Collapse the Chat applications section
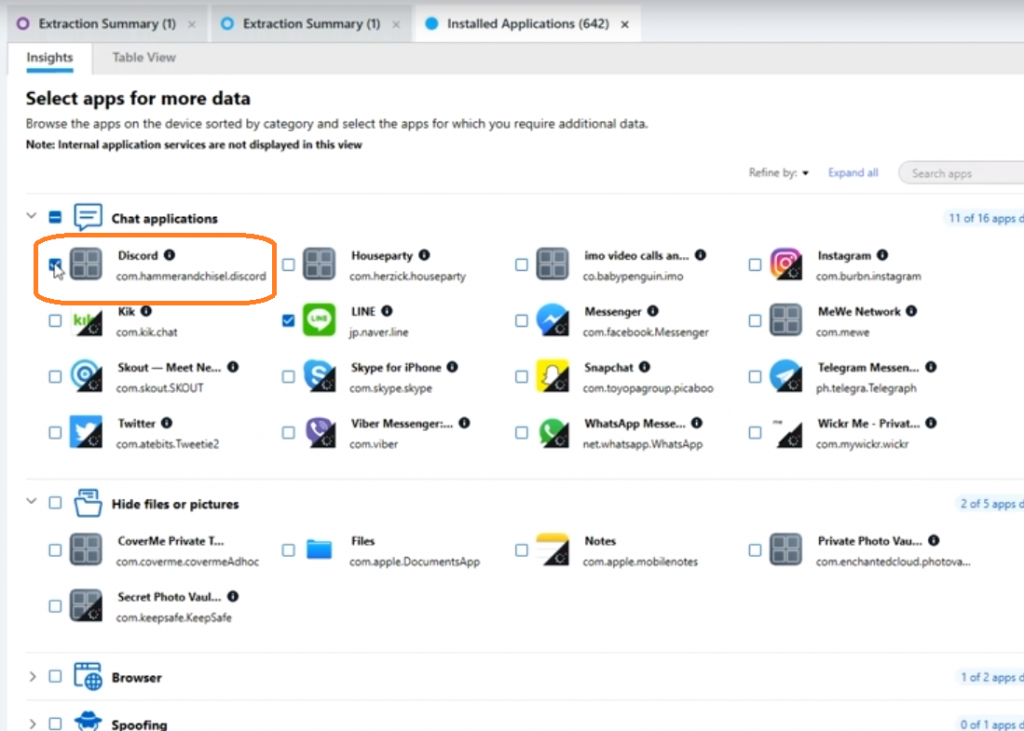Screen dimensions: 1024x731 (31, 215)
